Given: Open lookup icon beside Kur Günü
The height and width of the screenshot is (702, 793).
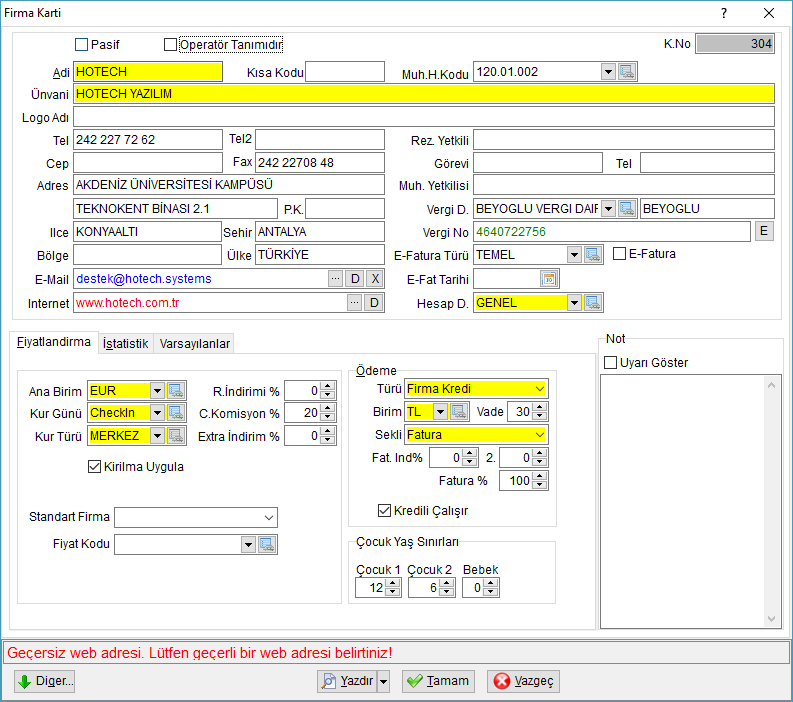Looking at the screenshot, I should click(x=176, y=413).
